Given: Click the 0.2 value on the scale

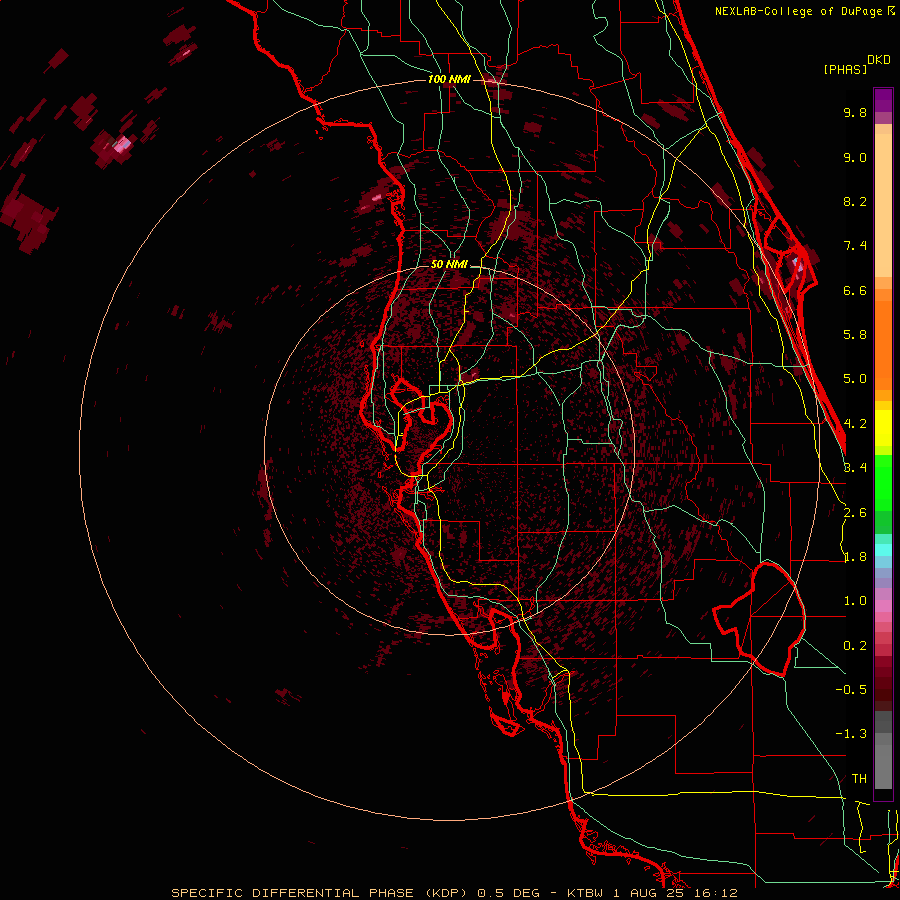Looking at the screenshot, I should (855, 646).
